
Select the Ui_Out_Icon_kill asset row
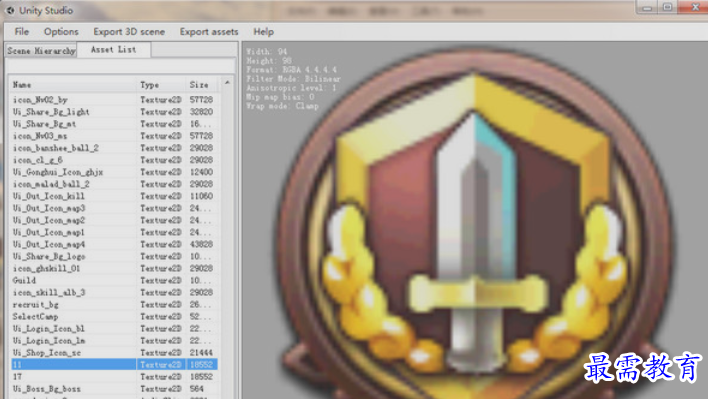click(114, 196)
